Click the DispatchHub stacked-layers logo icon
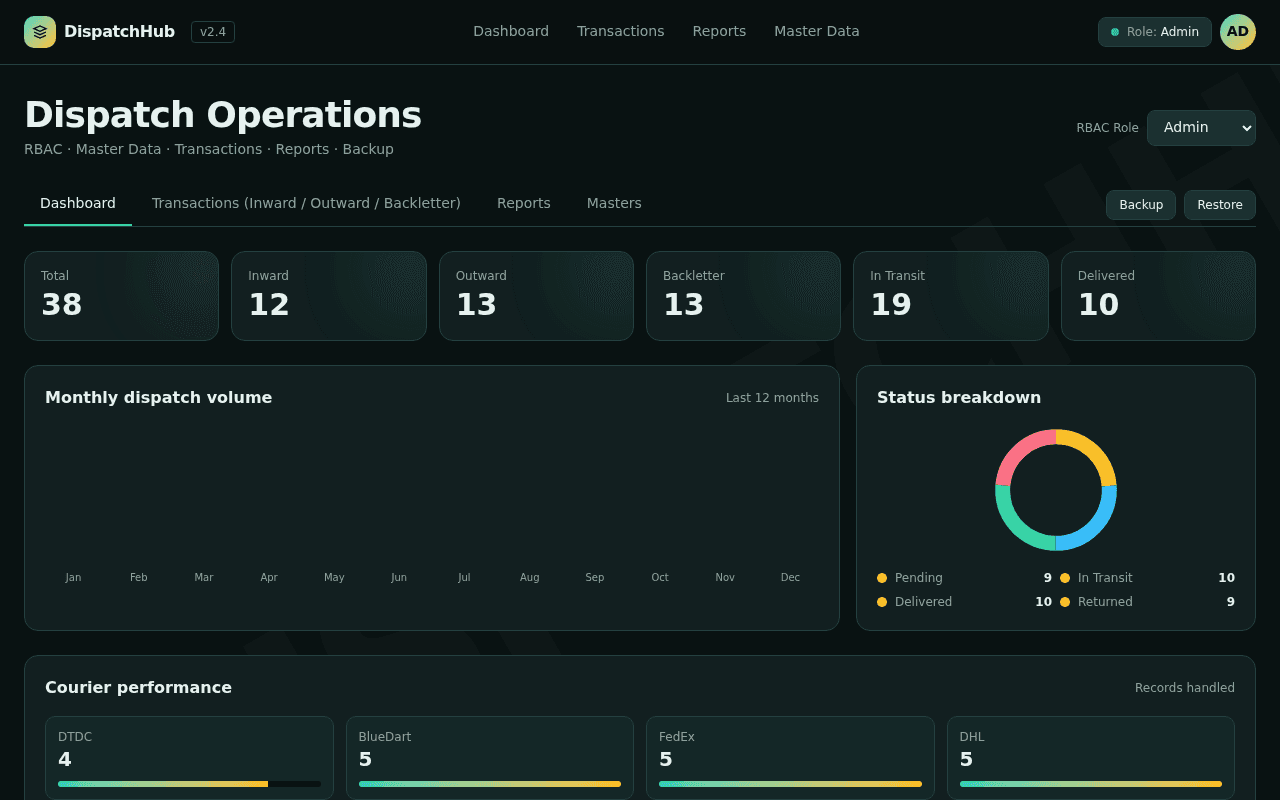The image size is (1280, 800). 40,32
